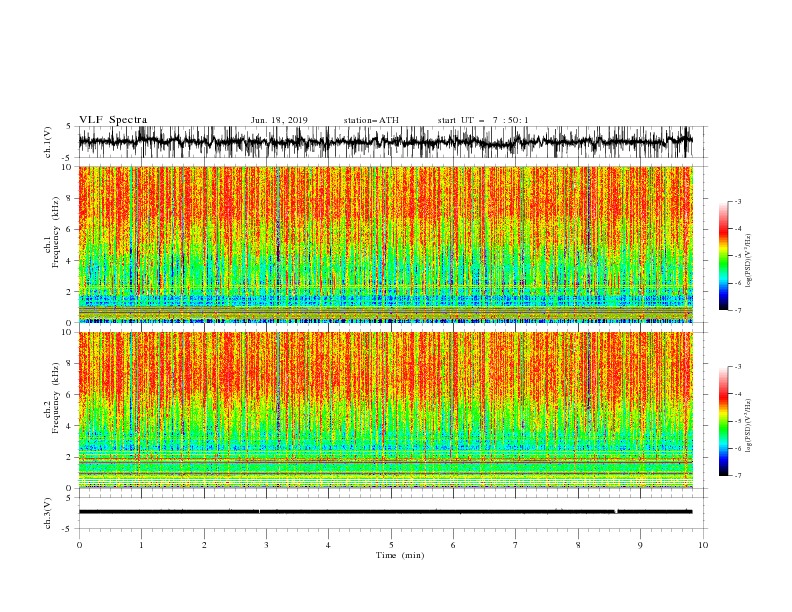
Task: Click the upper colorbar's "-7" tick label
Action: point(737,310)
